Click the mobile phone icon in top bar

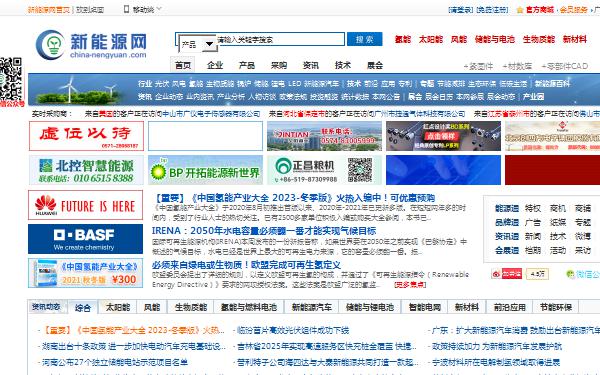(x=126, y=9)
